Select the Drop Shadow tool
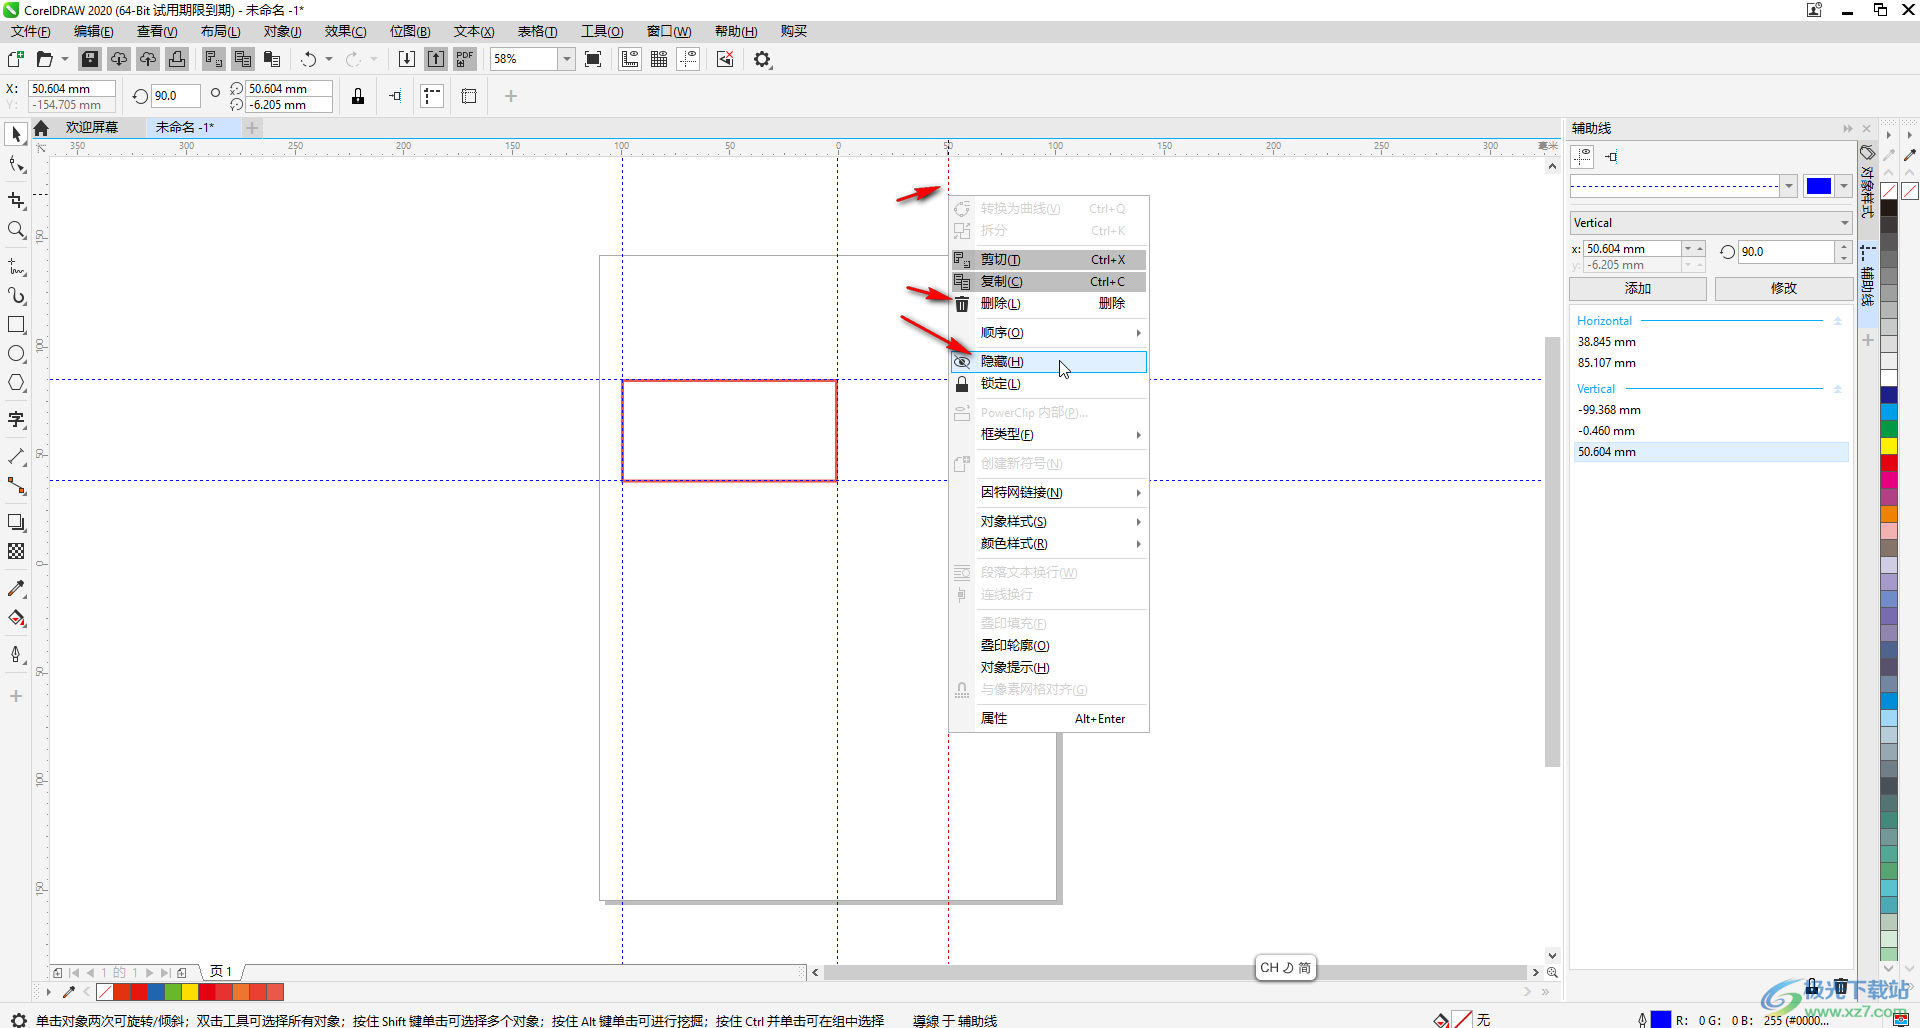The image size is (1920, 1028). [x=16, y=522]
